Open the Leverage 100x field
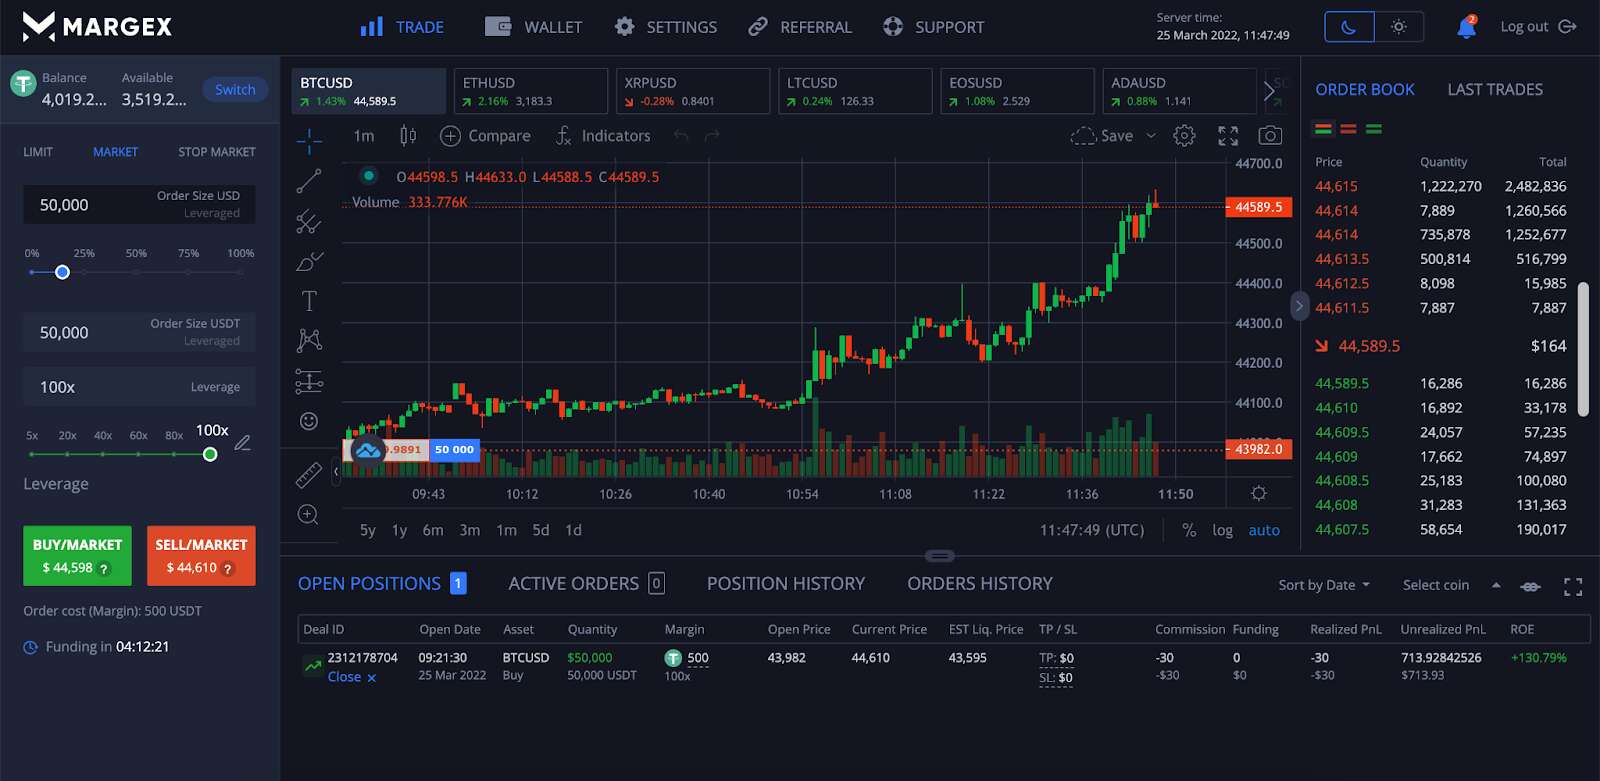Viewport: 1600px width, 781px height. click(139, 387)
